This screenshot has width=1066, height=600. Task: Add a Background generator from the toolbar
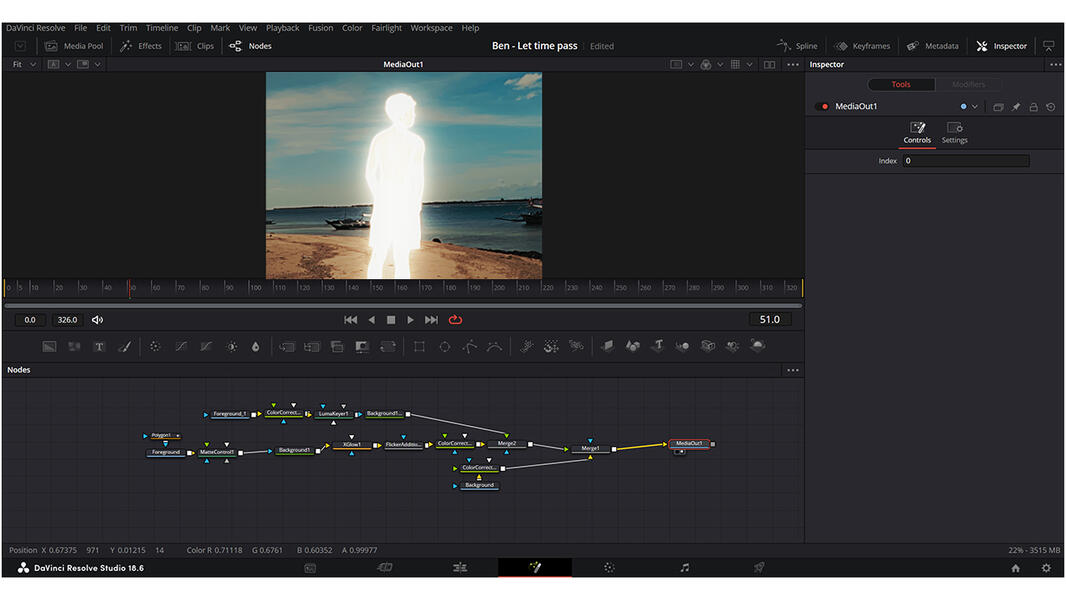tap(49, 347)
